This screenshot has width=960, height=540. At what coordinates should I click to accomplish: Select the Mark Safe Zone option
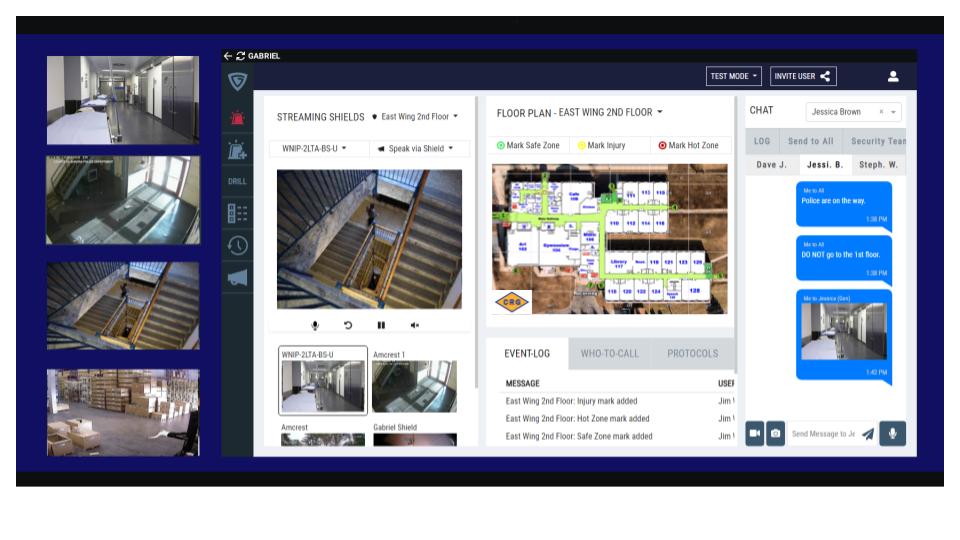(528, 145)
